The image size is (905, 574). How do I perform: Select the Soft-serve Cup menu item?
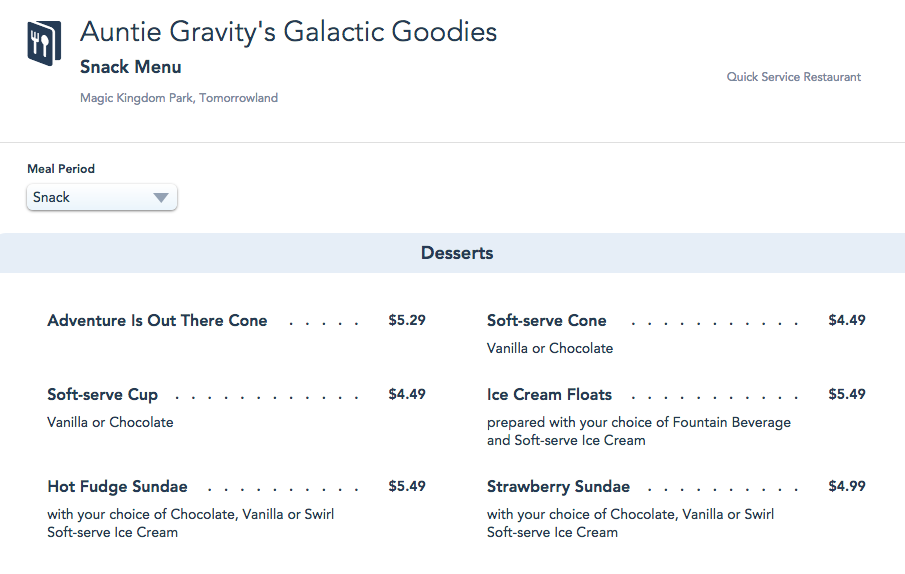tap(102, 395)
